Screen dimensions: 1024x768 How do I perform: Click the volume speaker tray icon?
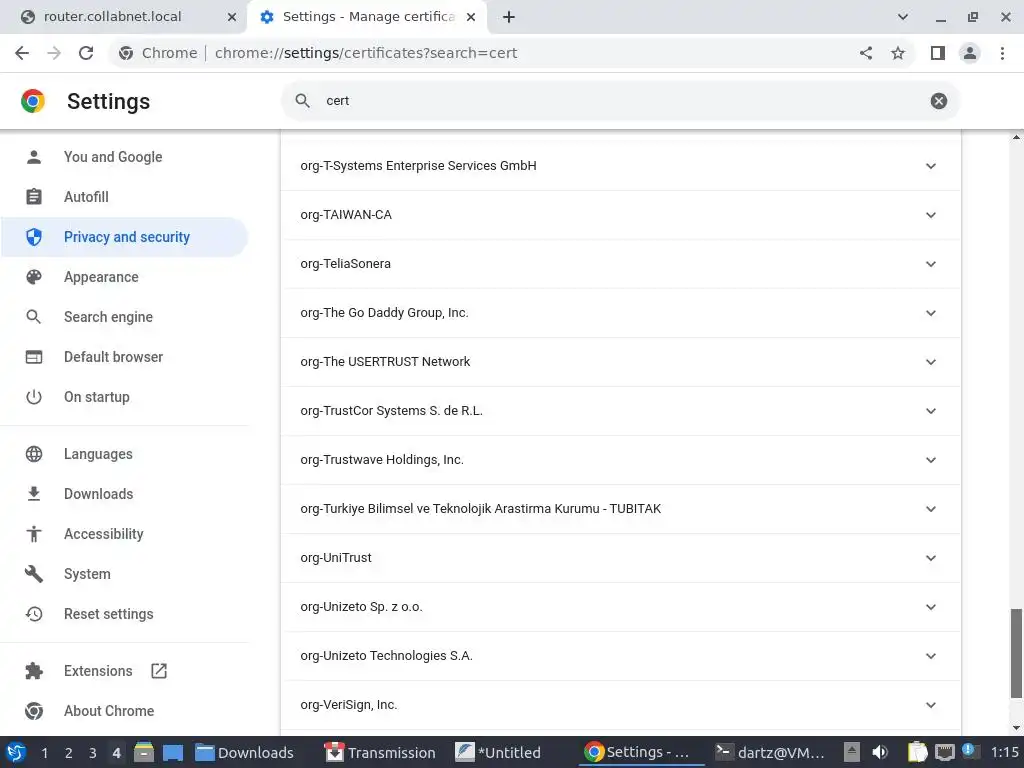(x=880, y=752)
